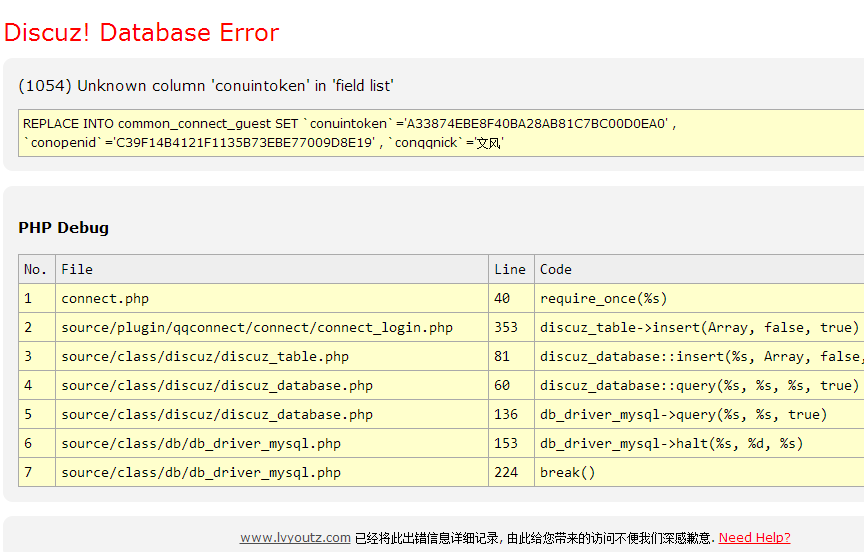
Task: Select row number 2 cell
Action: (37, 328)
